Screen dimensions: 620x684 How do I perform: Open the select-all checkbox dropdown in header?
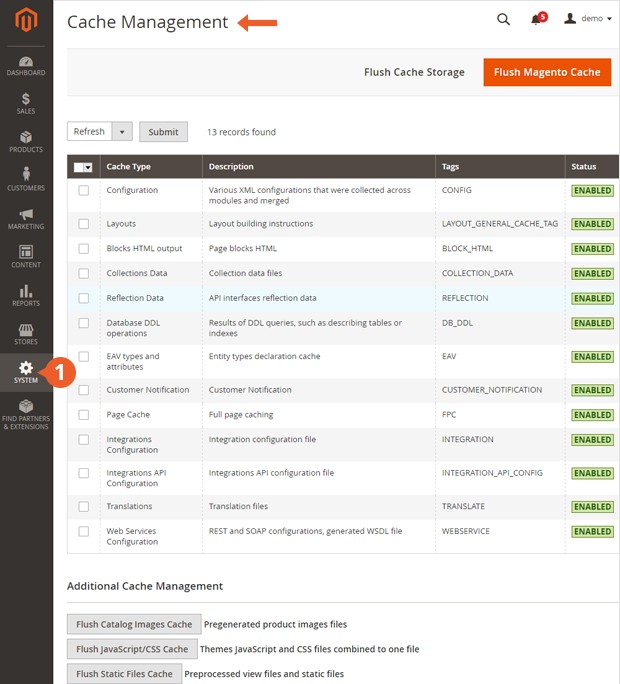pos(83,167)
